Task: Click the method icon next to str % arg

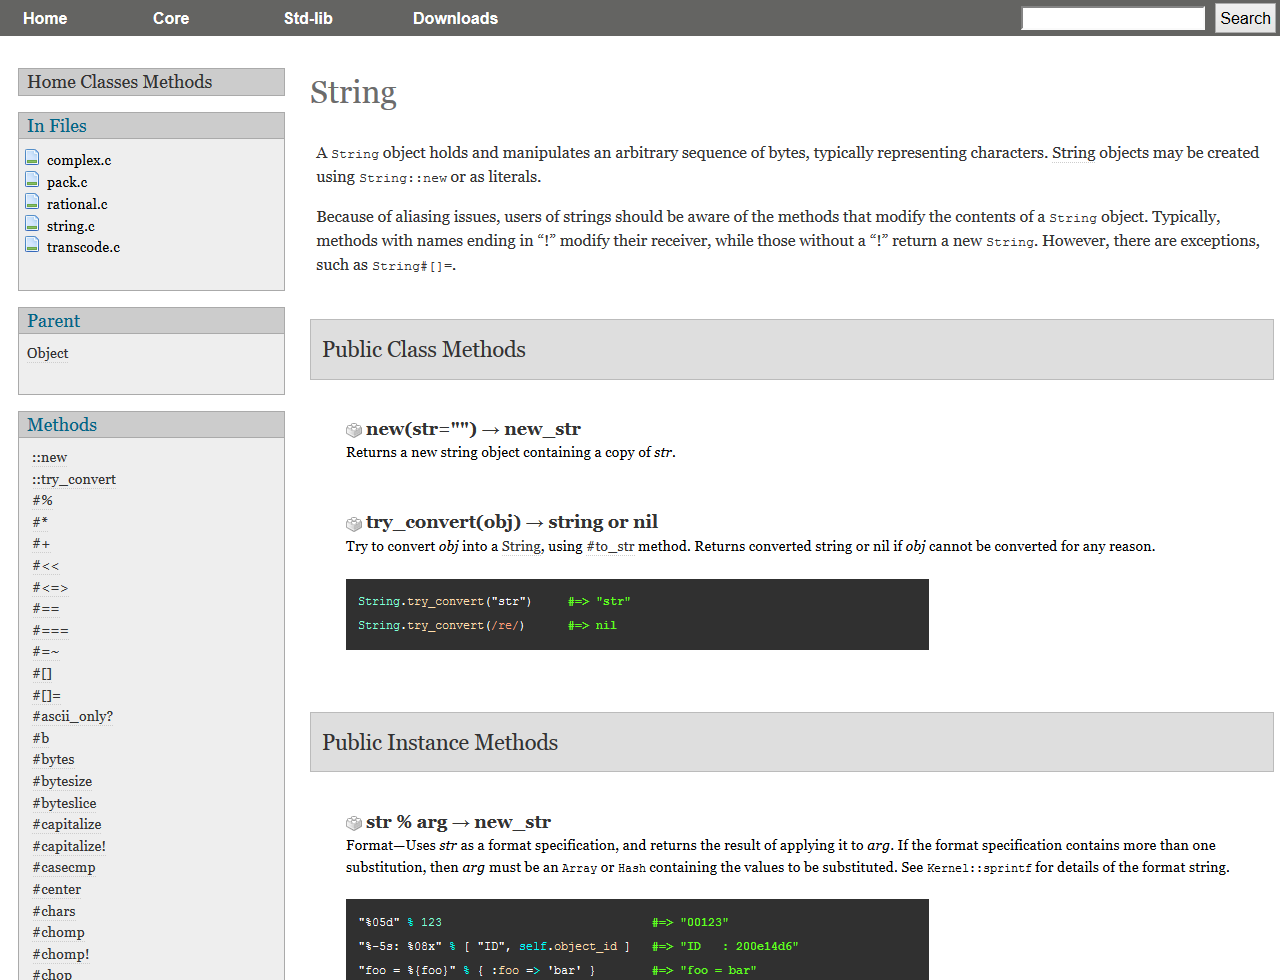Action: point(354,823)
